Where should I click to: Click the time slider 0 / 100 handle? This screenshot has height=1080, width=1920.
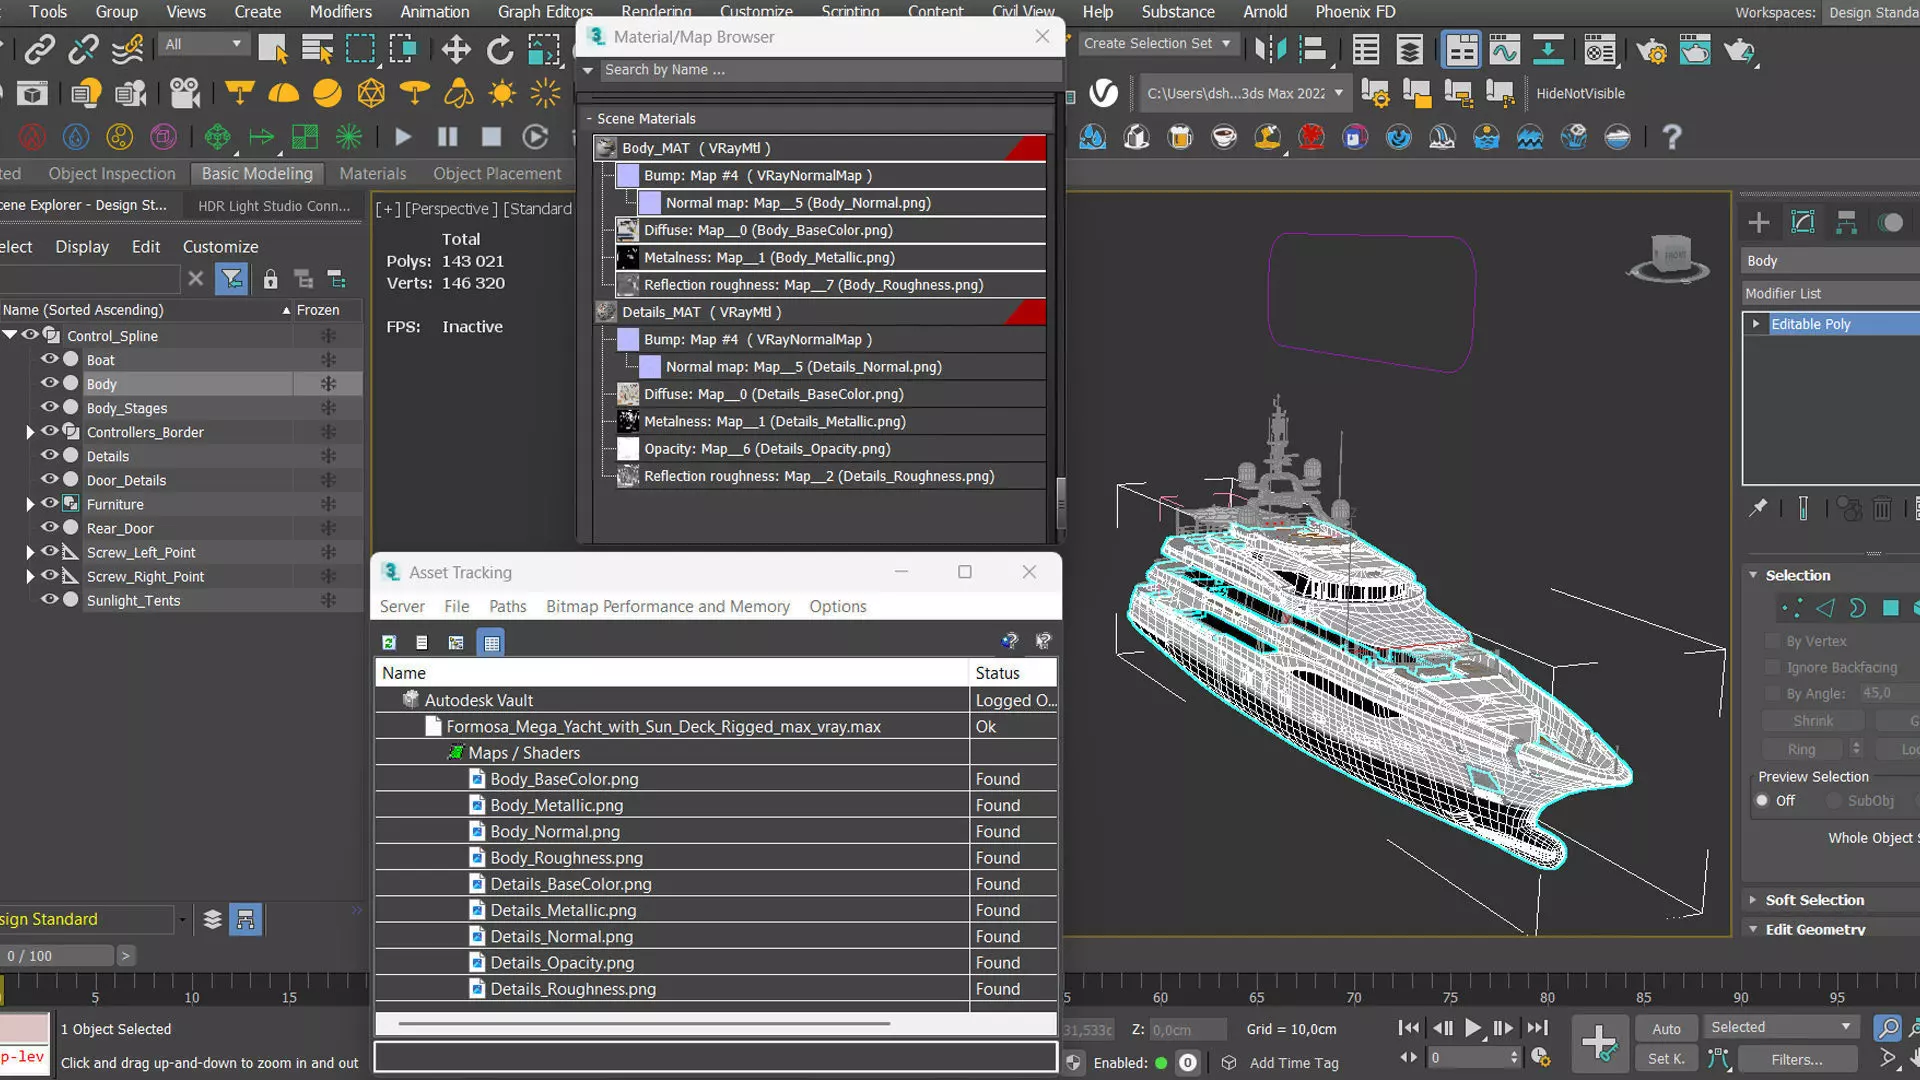pos(57,956)
